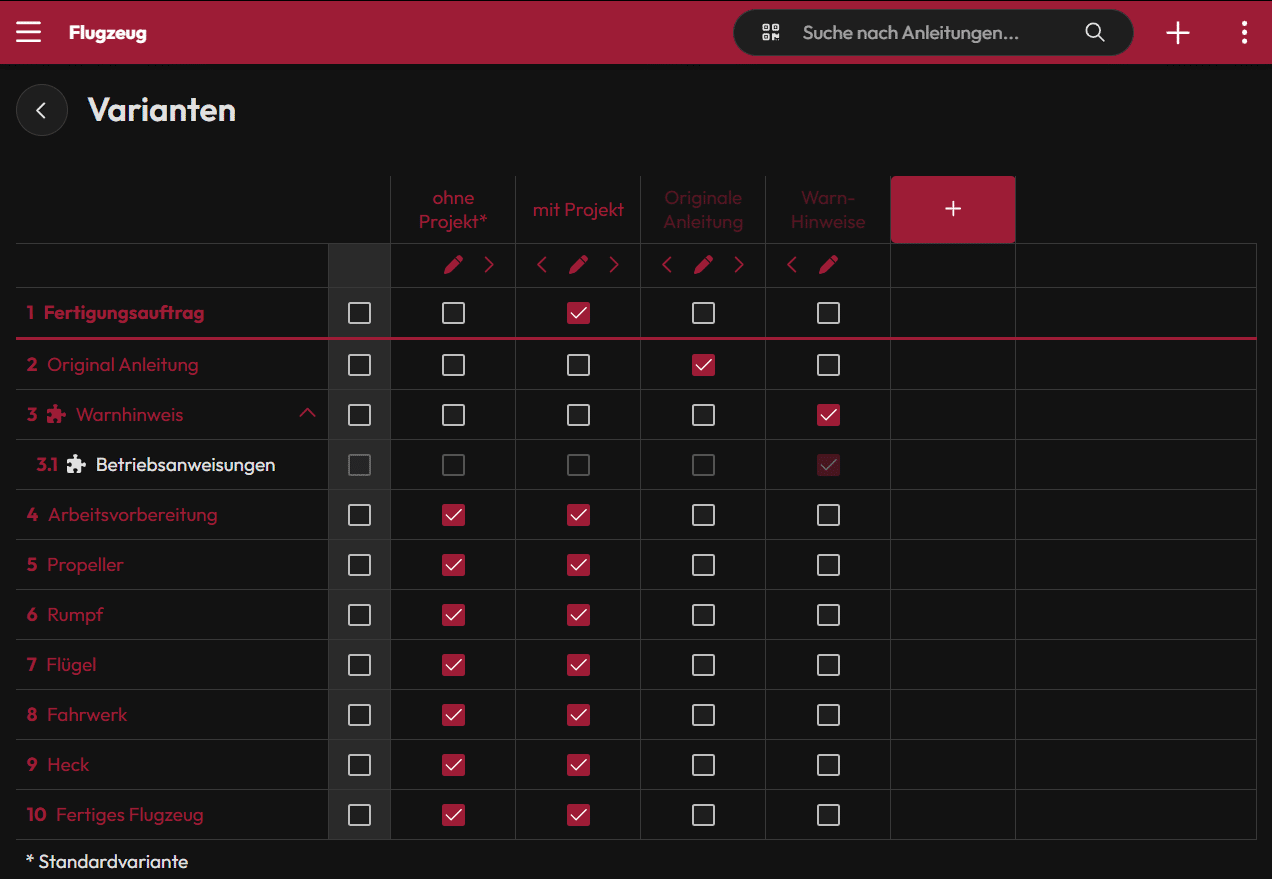Click the QR code scanner icon
The height and width of the screenshot is (879, 1272).
(x=770, y=32)
